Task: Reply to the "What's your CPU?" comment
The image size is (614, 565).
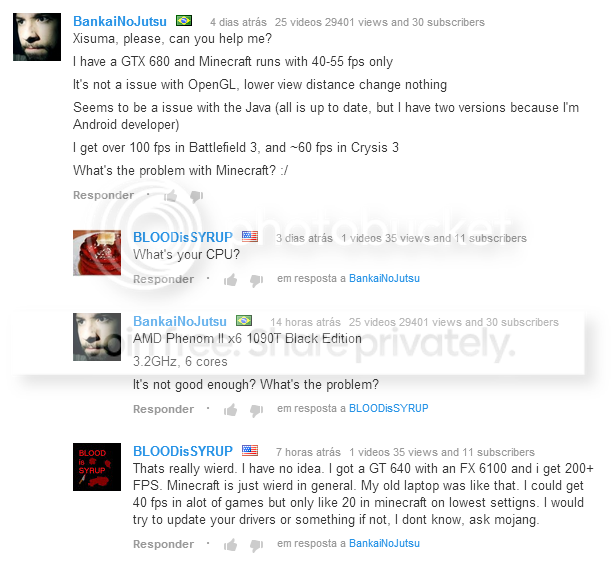Action: click(163, 279)
